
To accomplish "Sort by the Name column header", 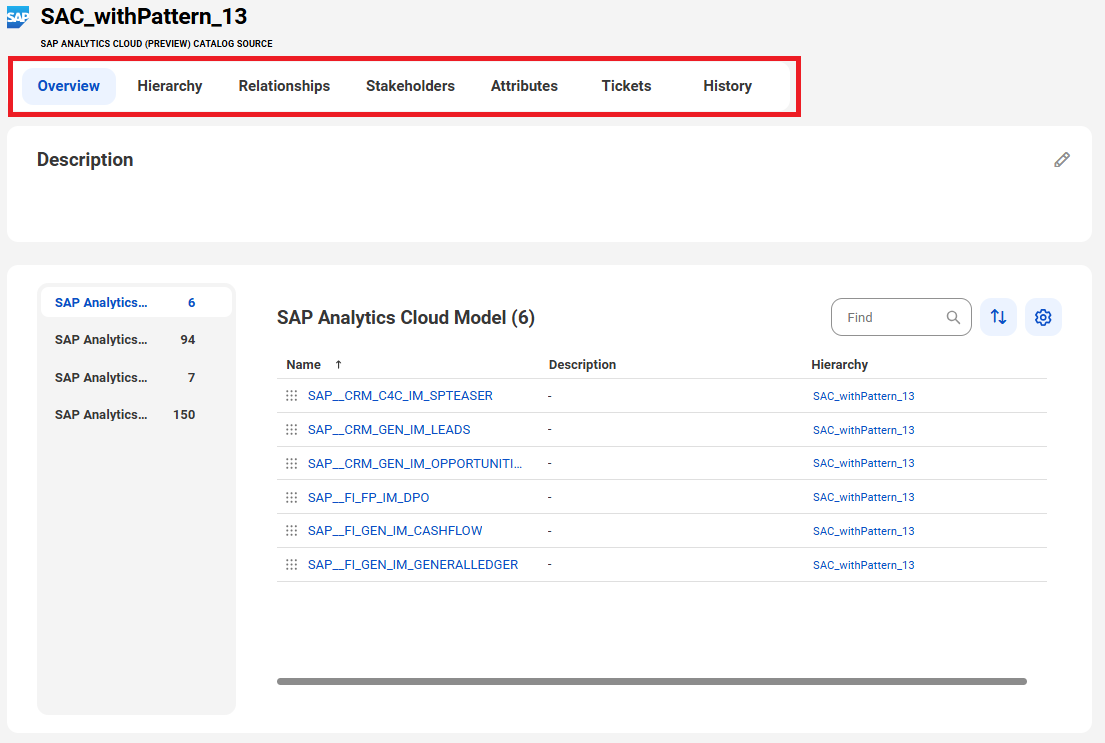I will click(304, 364).
